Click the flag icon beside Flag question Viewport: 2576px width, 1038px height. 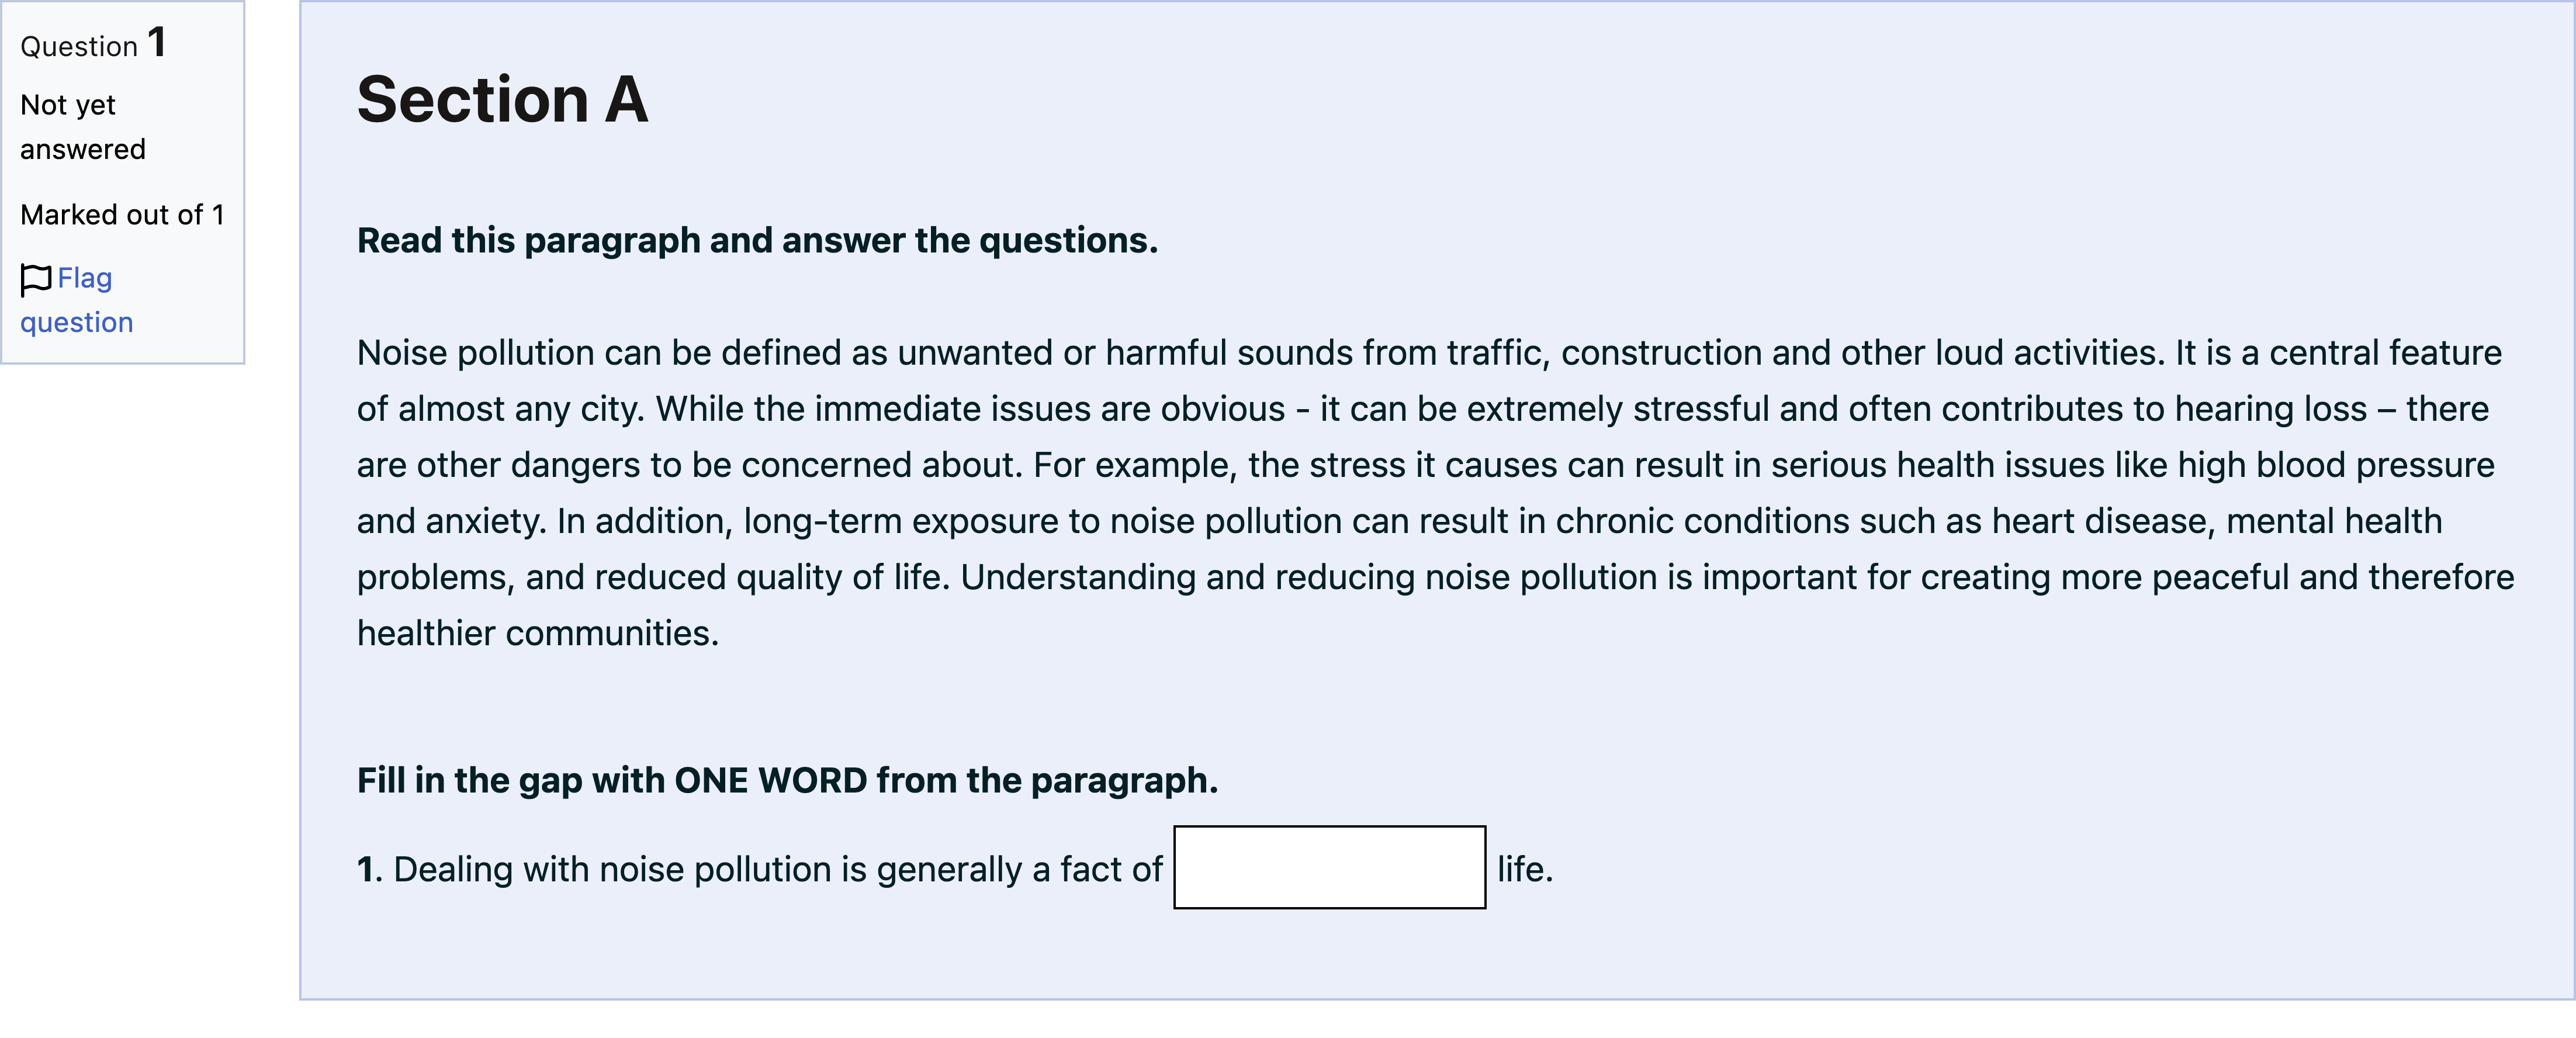pyautogui.click(x=35, y=280)
